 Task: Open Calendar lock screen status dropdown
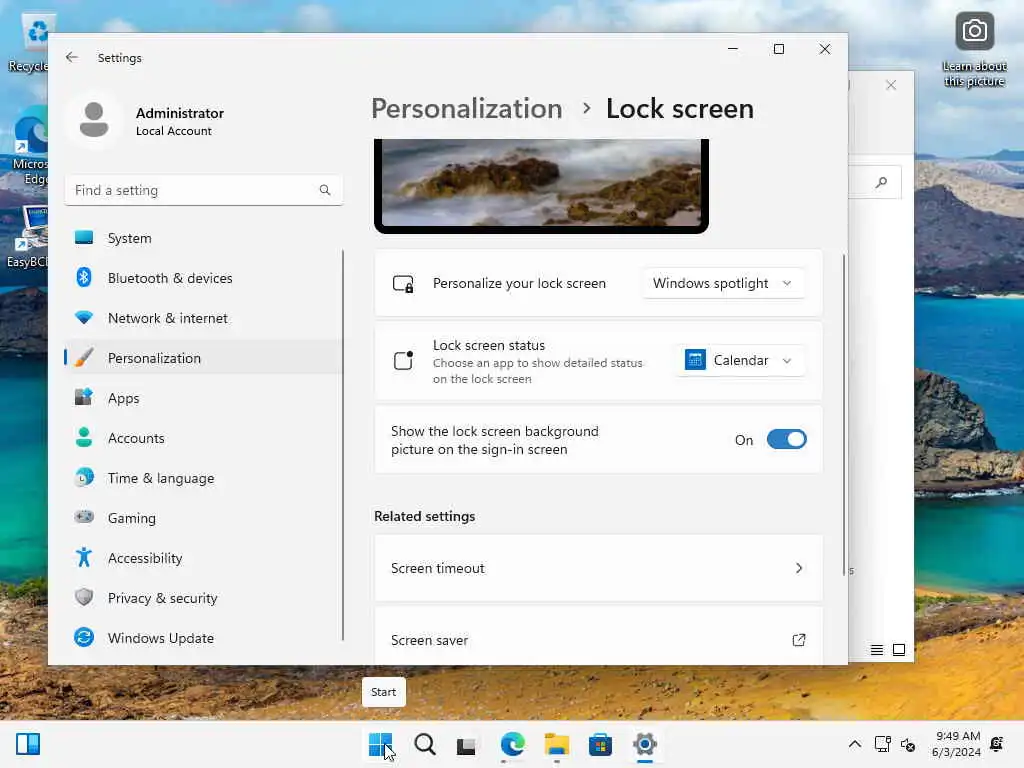point(739,360)
